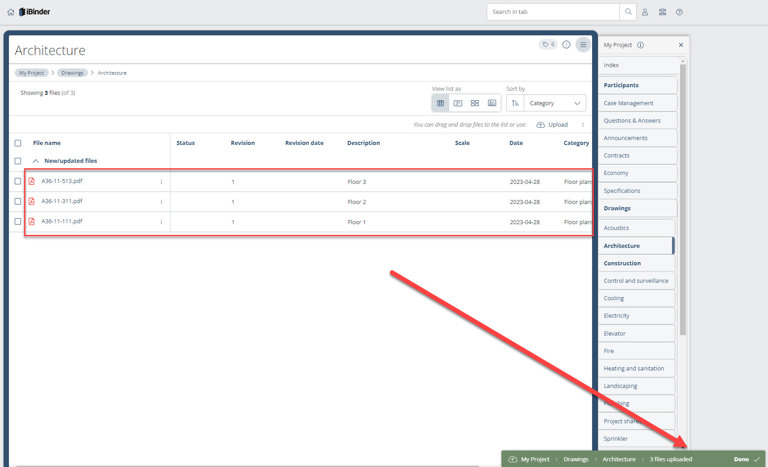768x467 pixels.
Task: Switch to table list view icon
Action: [x=441, y=103]
